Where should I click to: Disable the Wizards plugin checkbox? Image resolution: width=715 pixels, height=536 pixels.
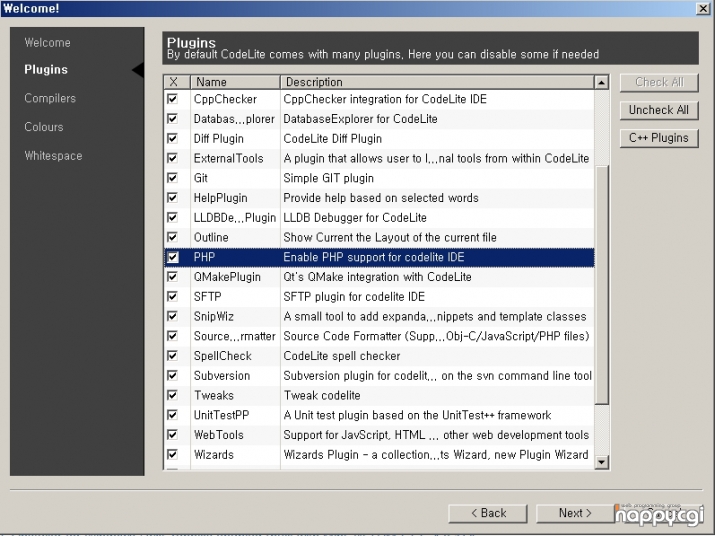(x=172, y=454)
